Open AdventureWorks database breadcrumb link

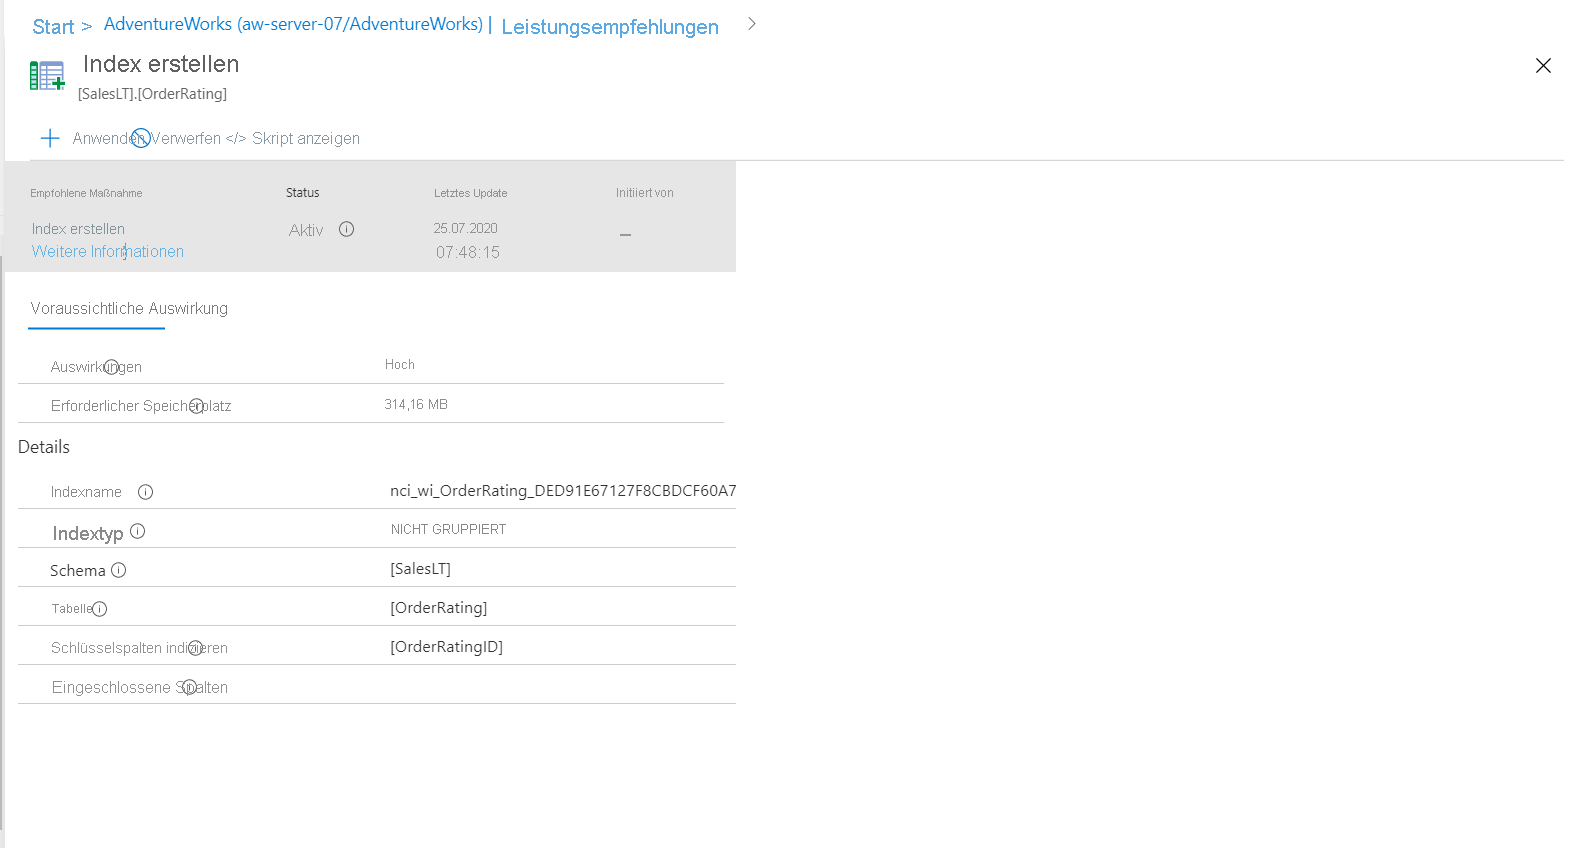coord(293,24)
